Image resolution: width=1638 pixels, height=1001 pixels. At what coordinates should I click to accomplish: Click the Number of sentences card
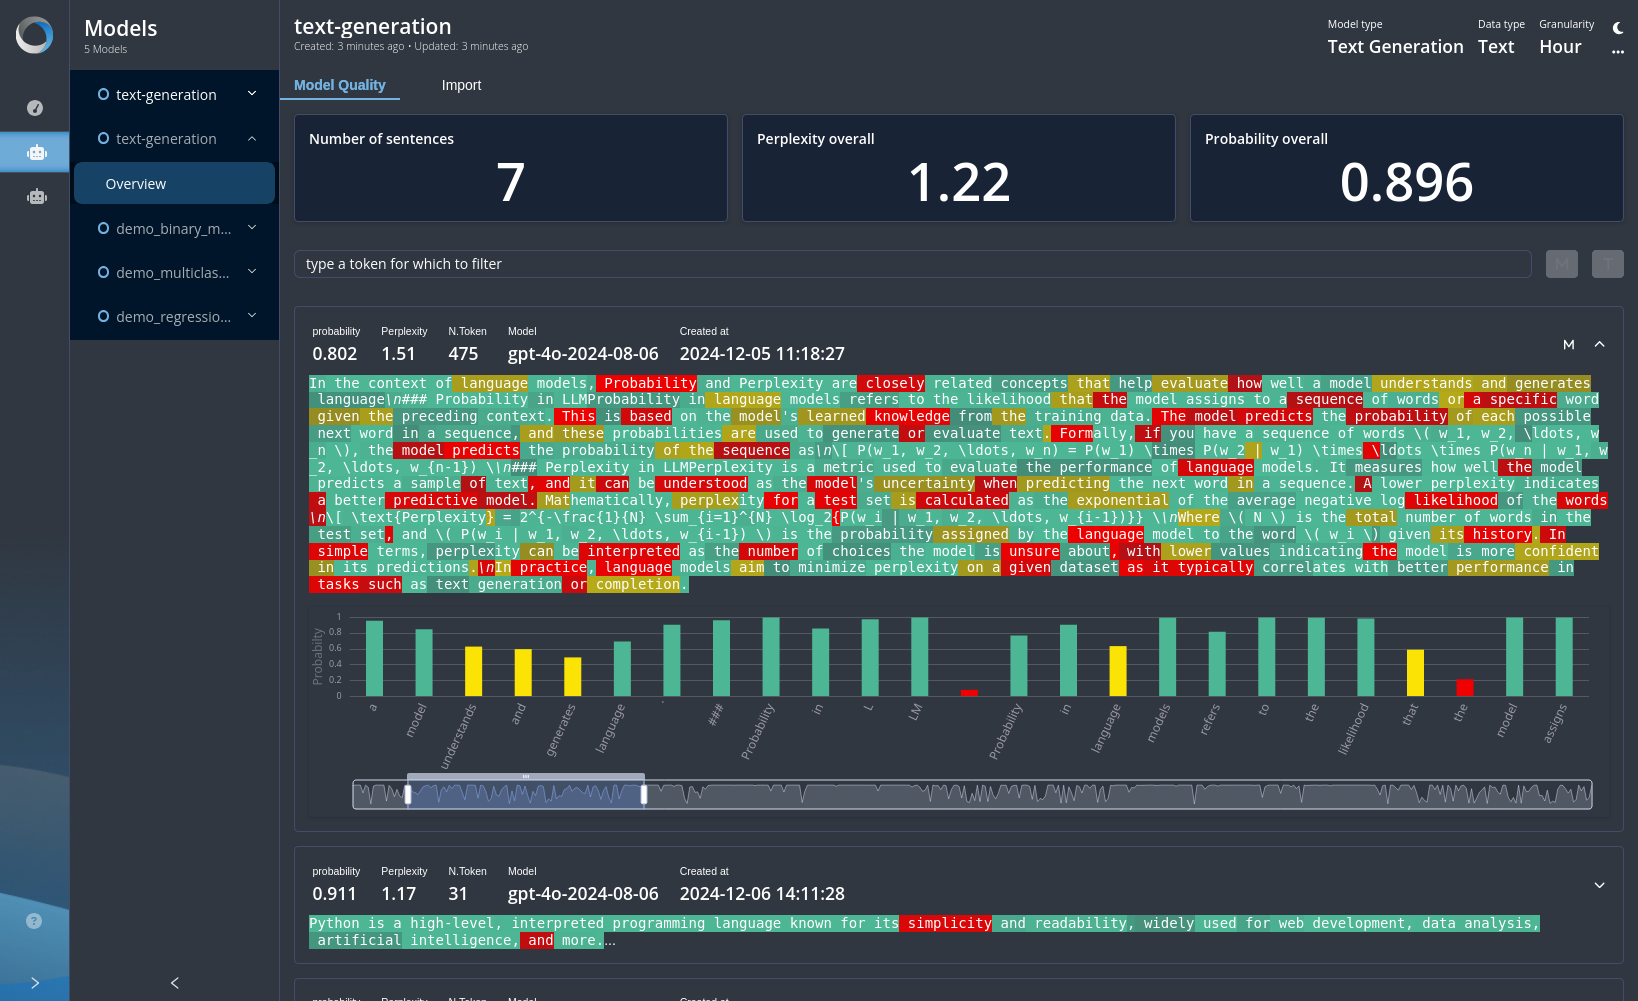(x=510, y=167)
